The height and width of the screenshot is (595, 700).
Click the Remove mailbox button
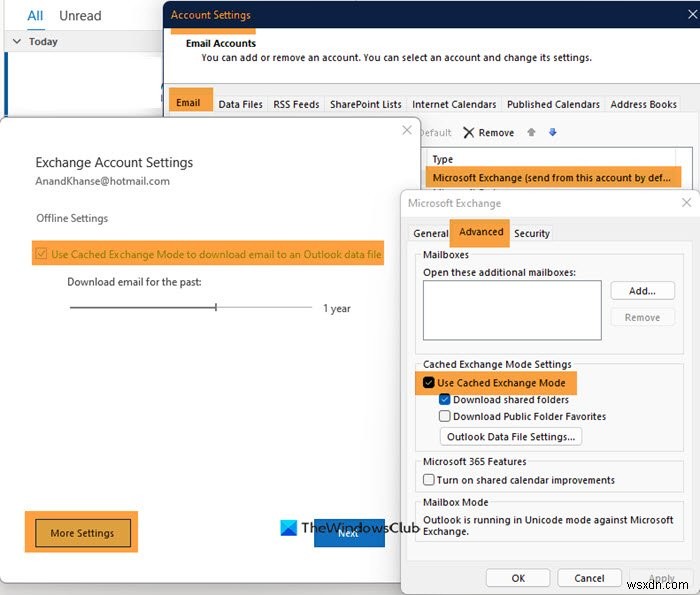(x=642, y=317)
